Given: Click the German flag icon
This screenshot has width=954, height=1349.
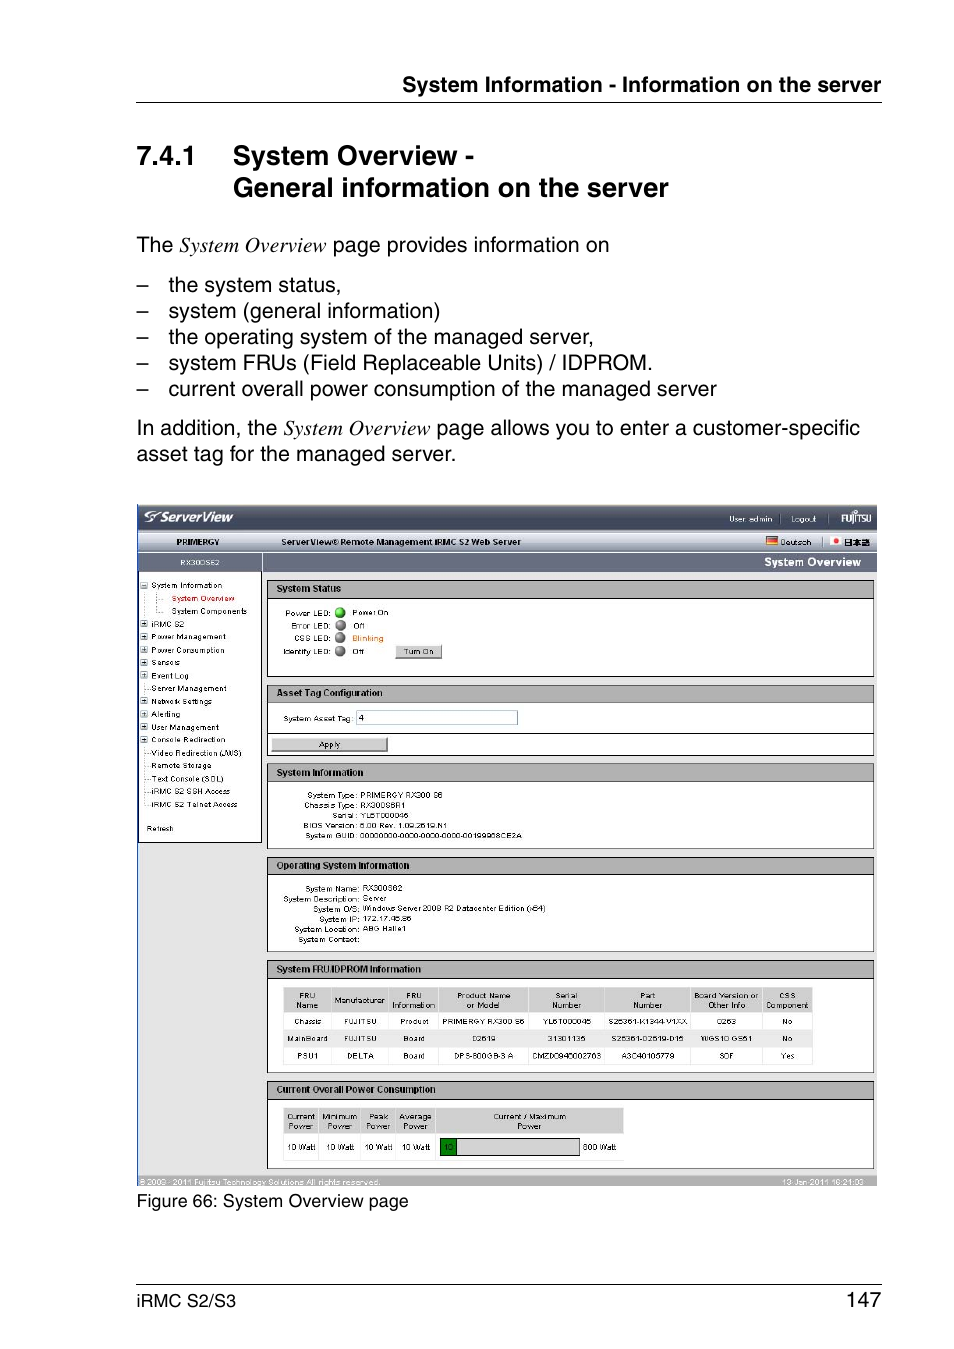Looking at the screenshot, I should coord(772,541).
